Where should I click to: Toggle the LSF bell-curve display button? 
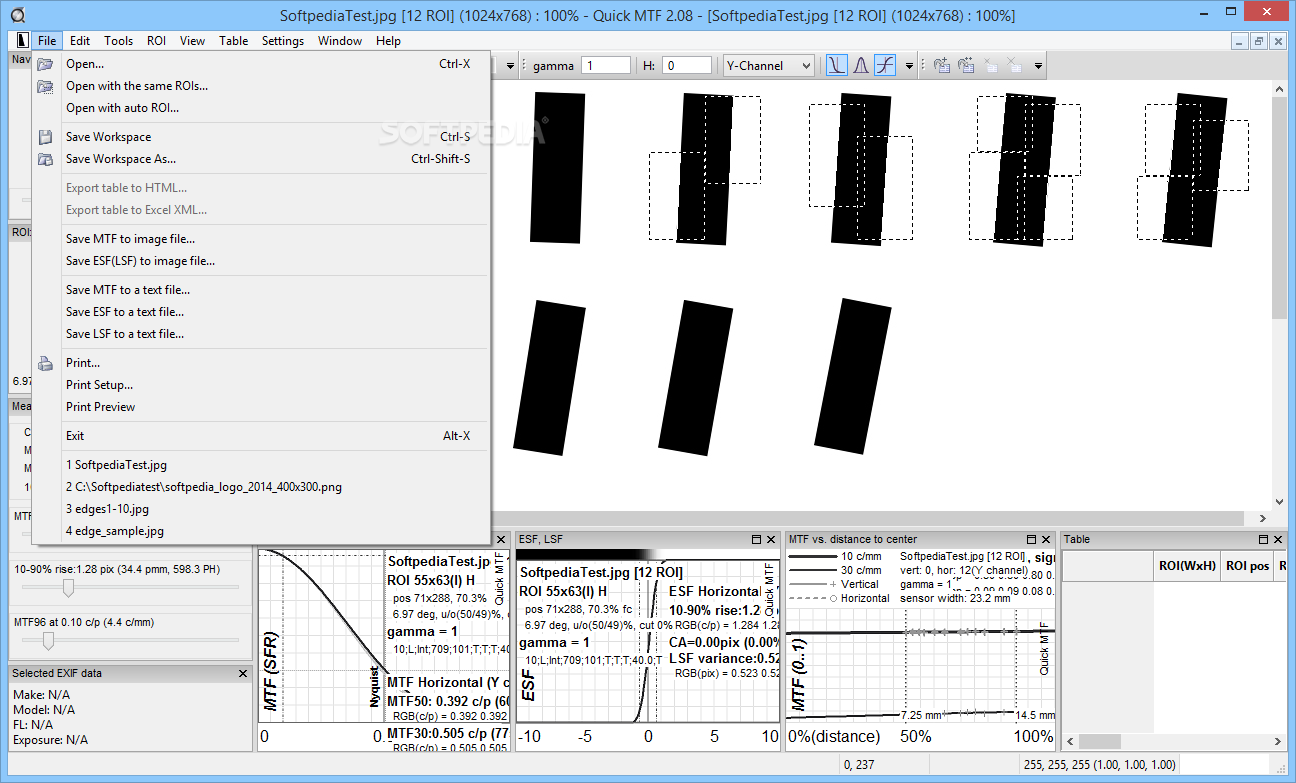tap(860, 66)
